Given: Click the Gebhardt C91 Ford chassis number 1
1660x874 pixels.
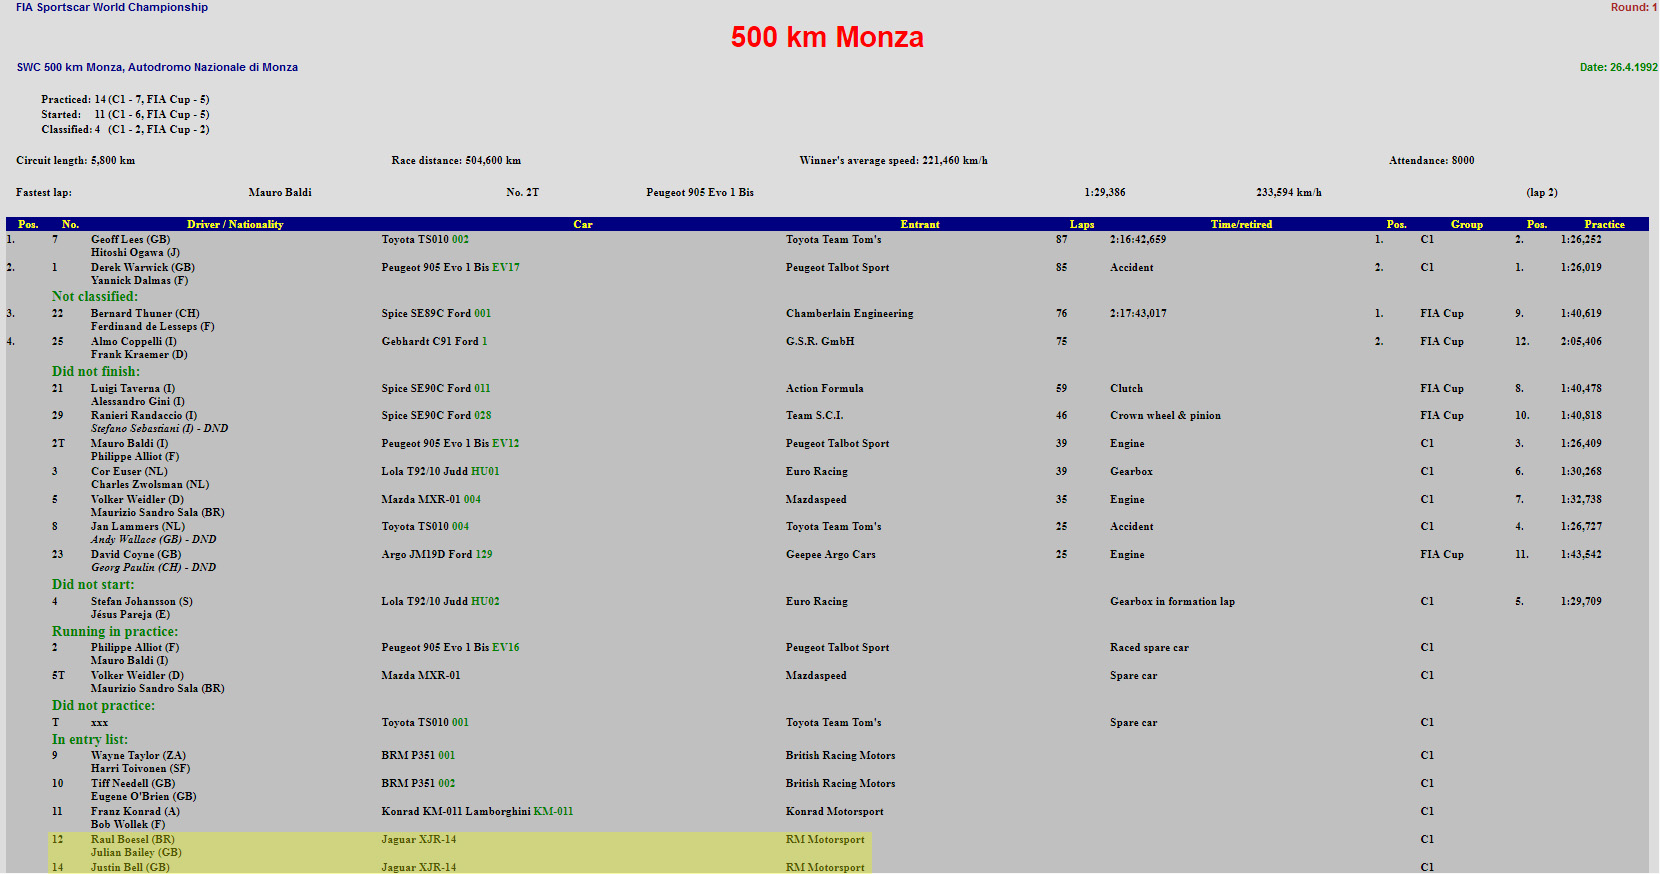Looking at the screenshot, I should tap(485, 342).
